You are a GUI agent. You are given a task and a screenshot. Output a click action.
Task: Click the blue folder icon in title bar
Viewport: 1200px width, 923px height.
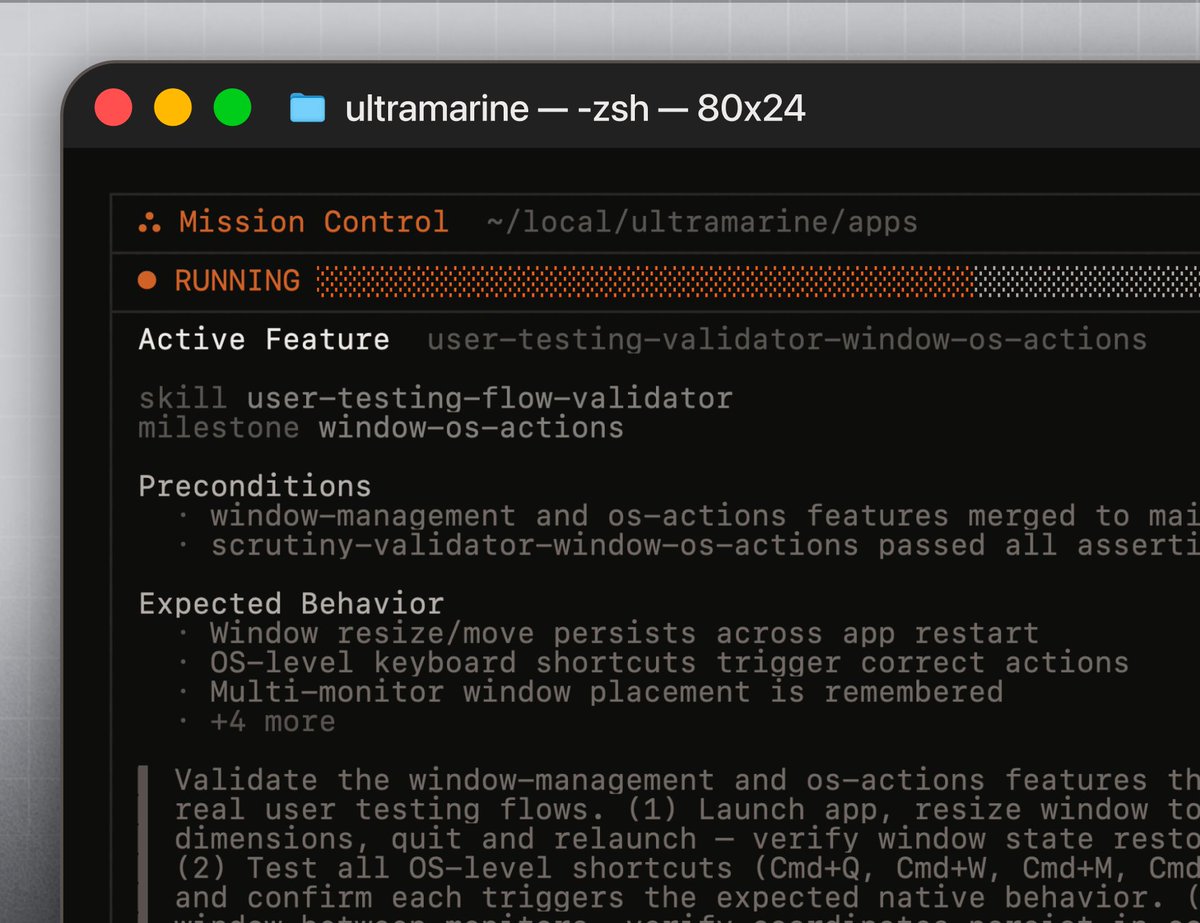tap(308, 108)
